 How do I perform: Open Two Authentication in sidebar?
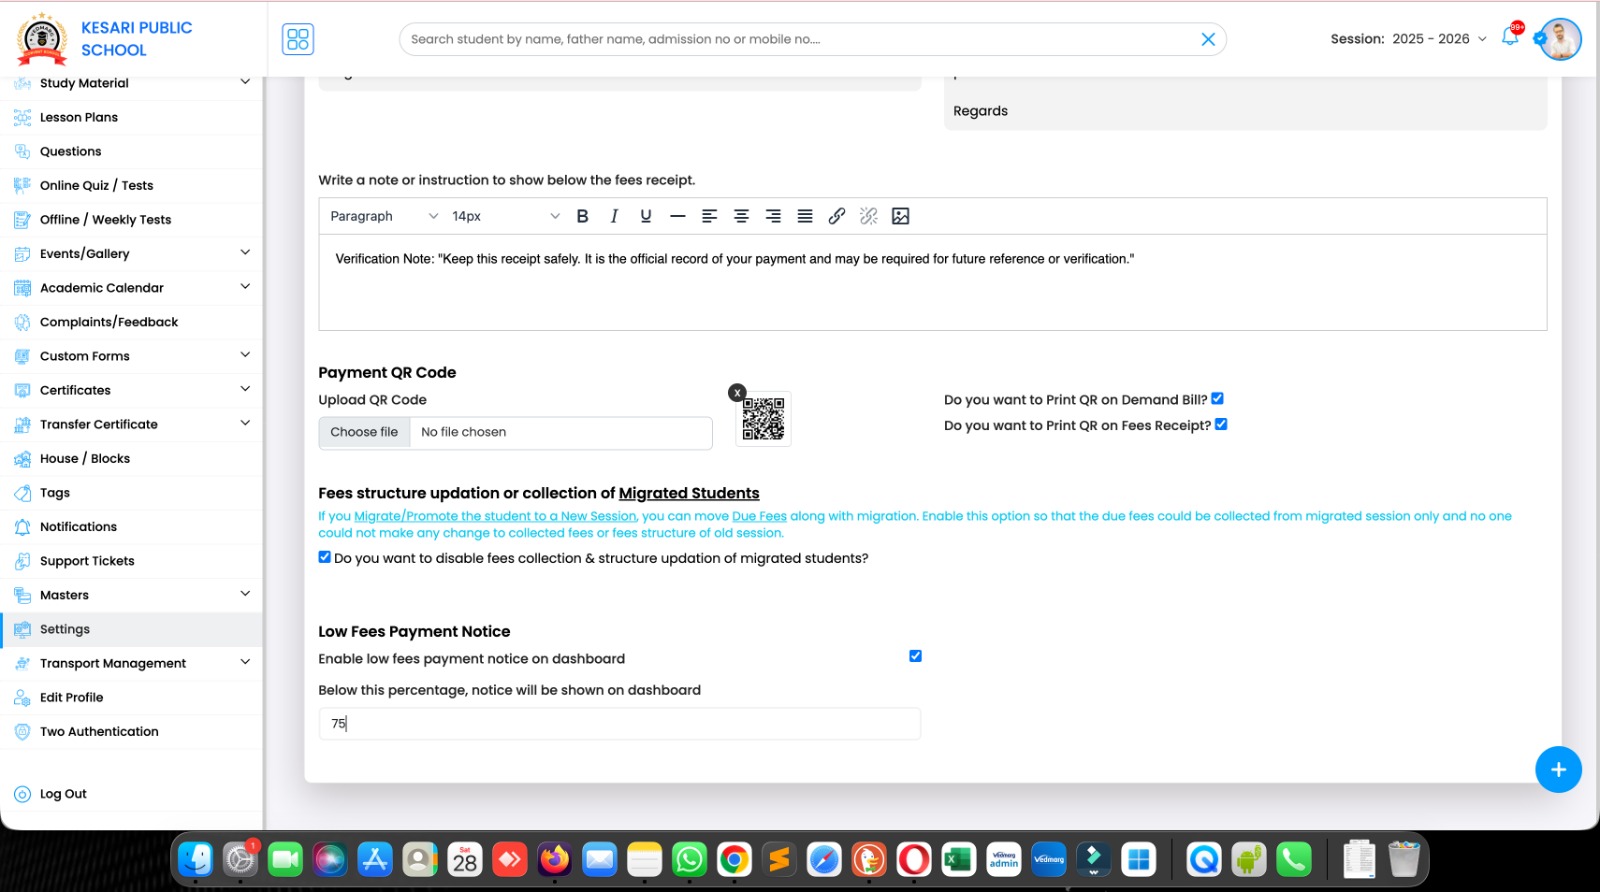coord(132,731)
